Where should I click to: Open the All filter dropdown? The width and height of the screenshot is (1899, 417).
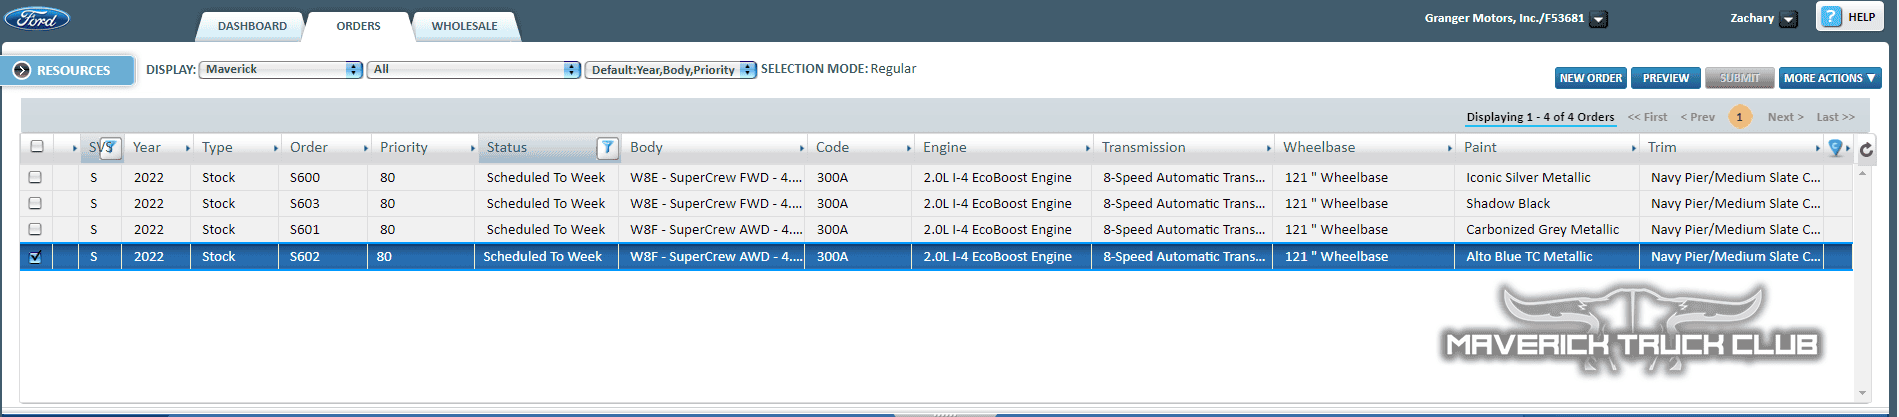474,69
